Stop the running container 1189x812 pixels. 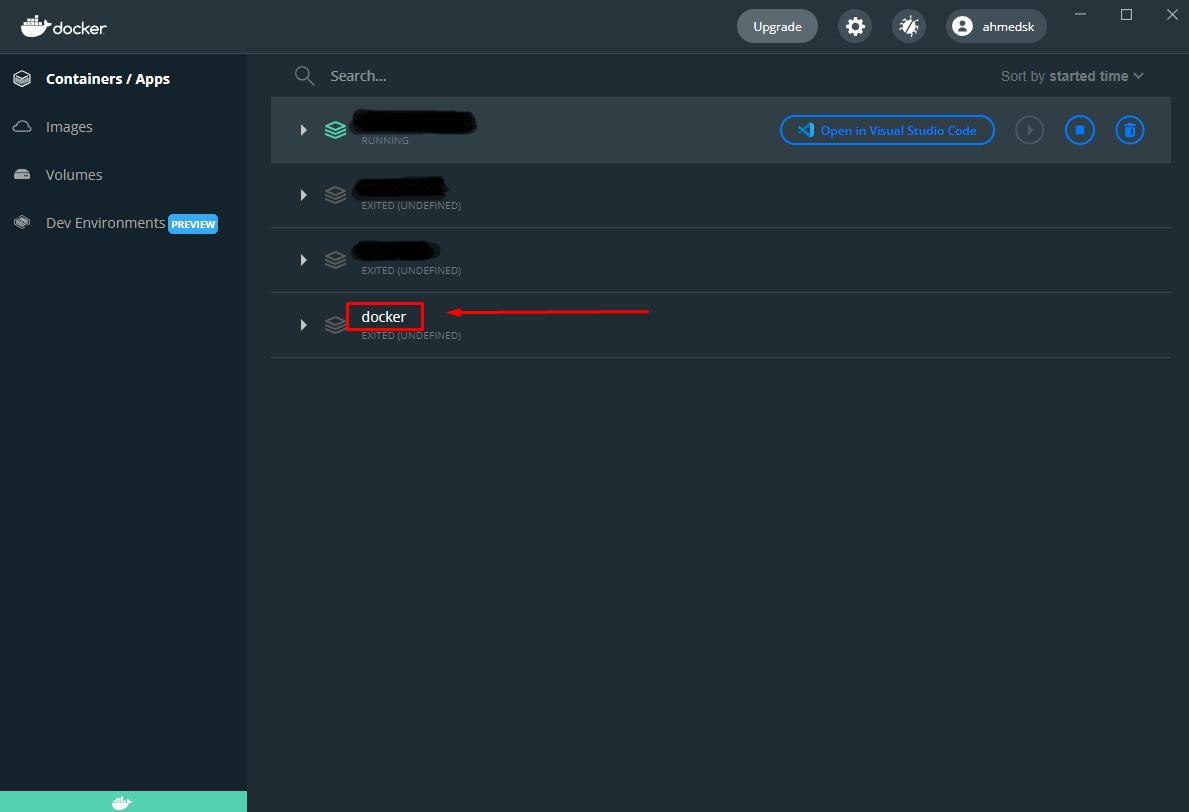click(1079, 130)
